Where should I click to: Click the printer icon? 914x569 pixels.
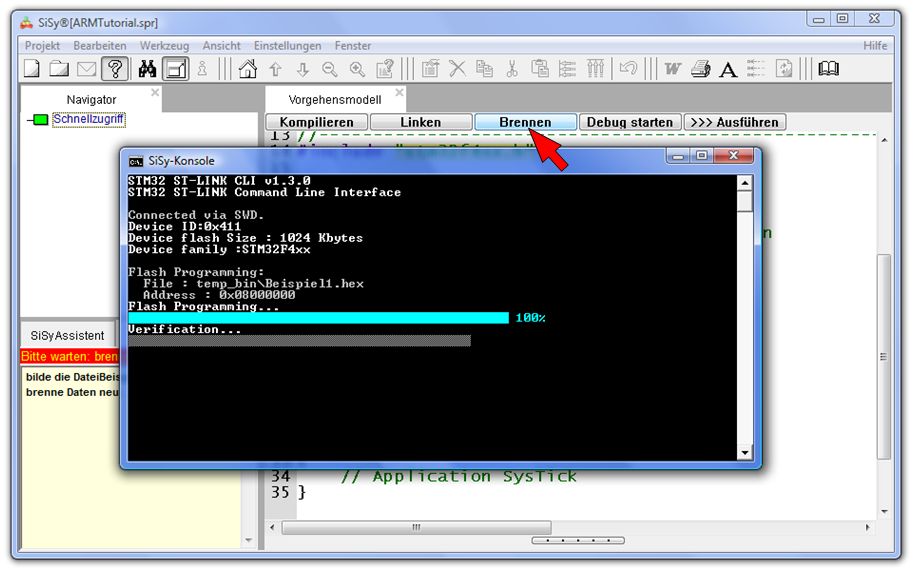click(700, 68)
